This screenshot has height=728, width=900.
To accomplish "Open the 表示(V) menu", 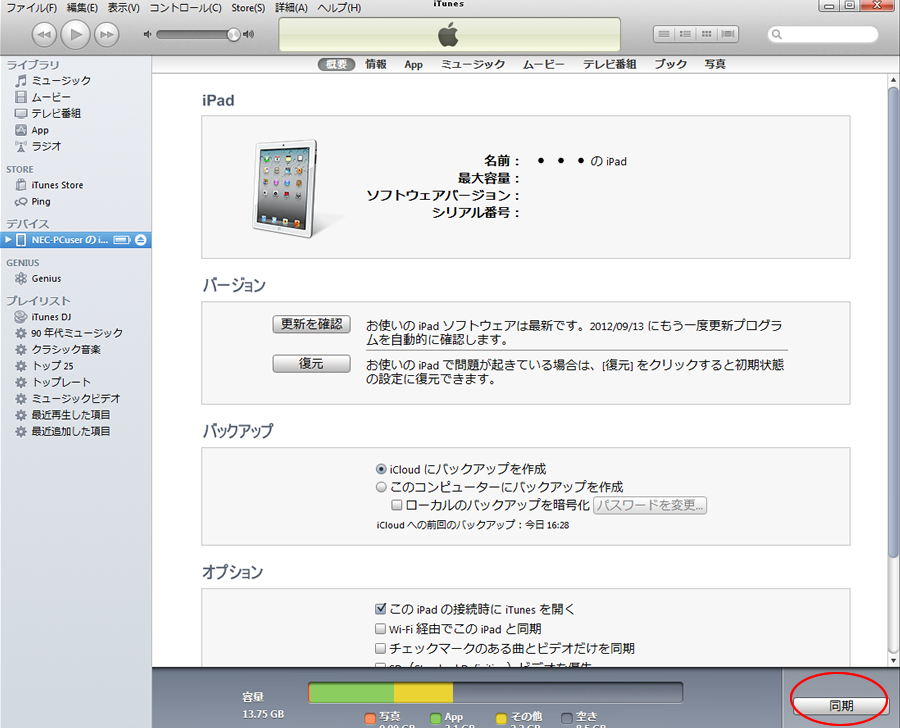I will click(123, 7).
